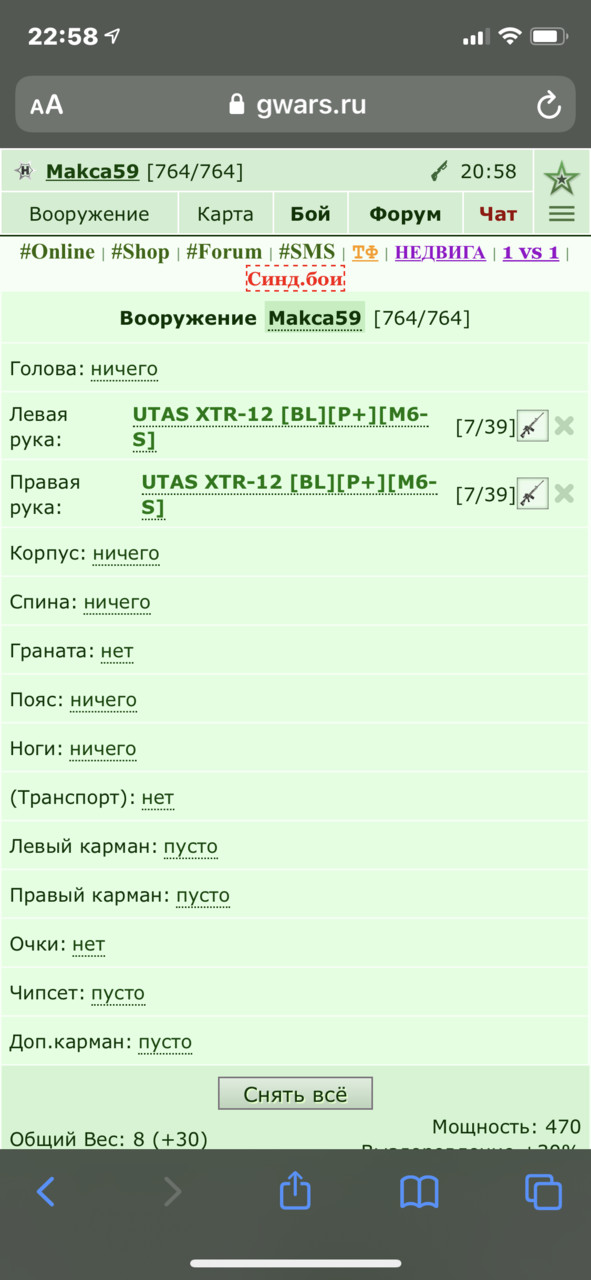Viewport: 591px width, 1280px height.
Task: Remove right hand weapon with X icon
Action: click(564, 493)
